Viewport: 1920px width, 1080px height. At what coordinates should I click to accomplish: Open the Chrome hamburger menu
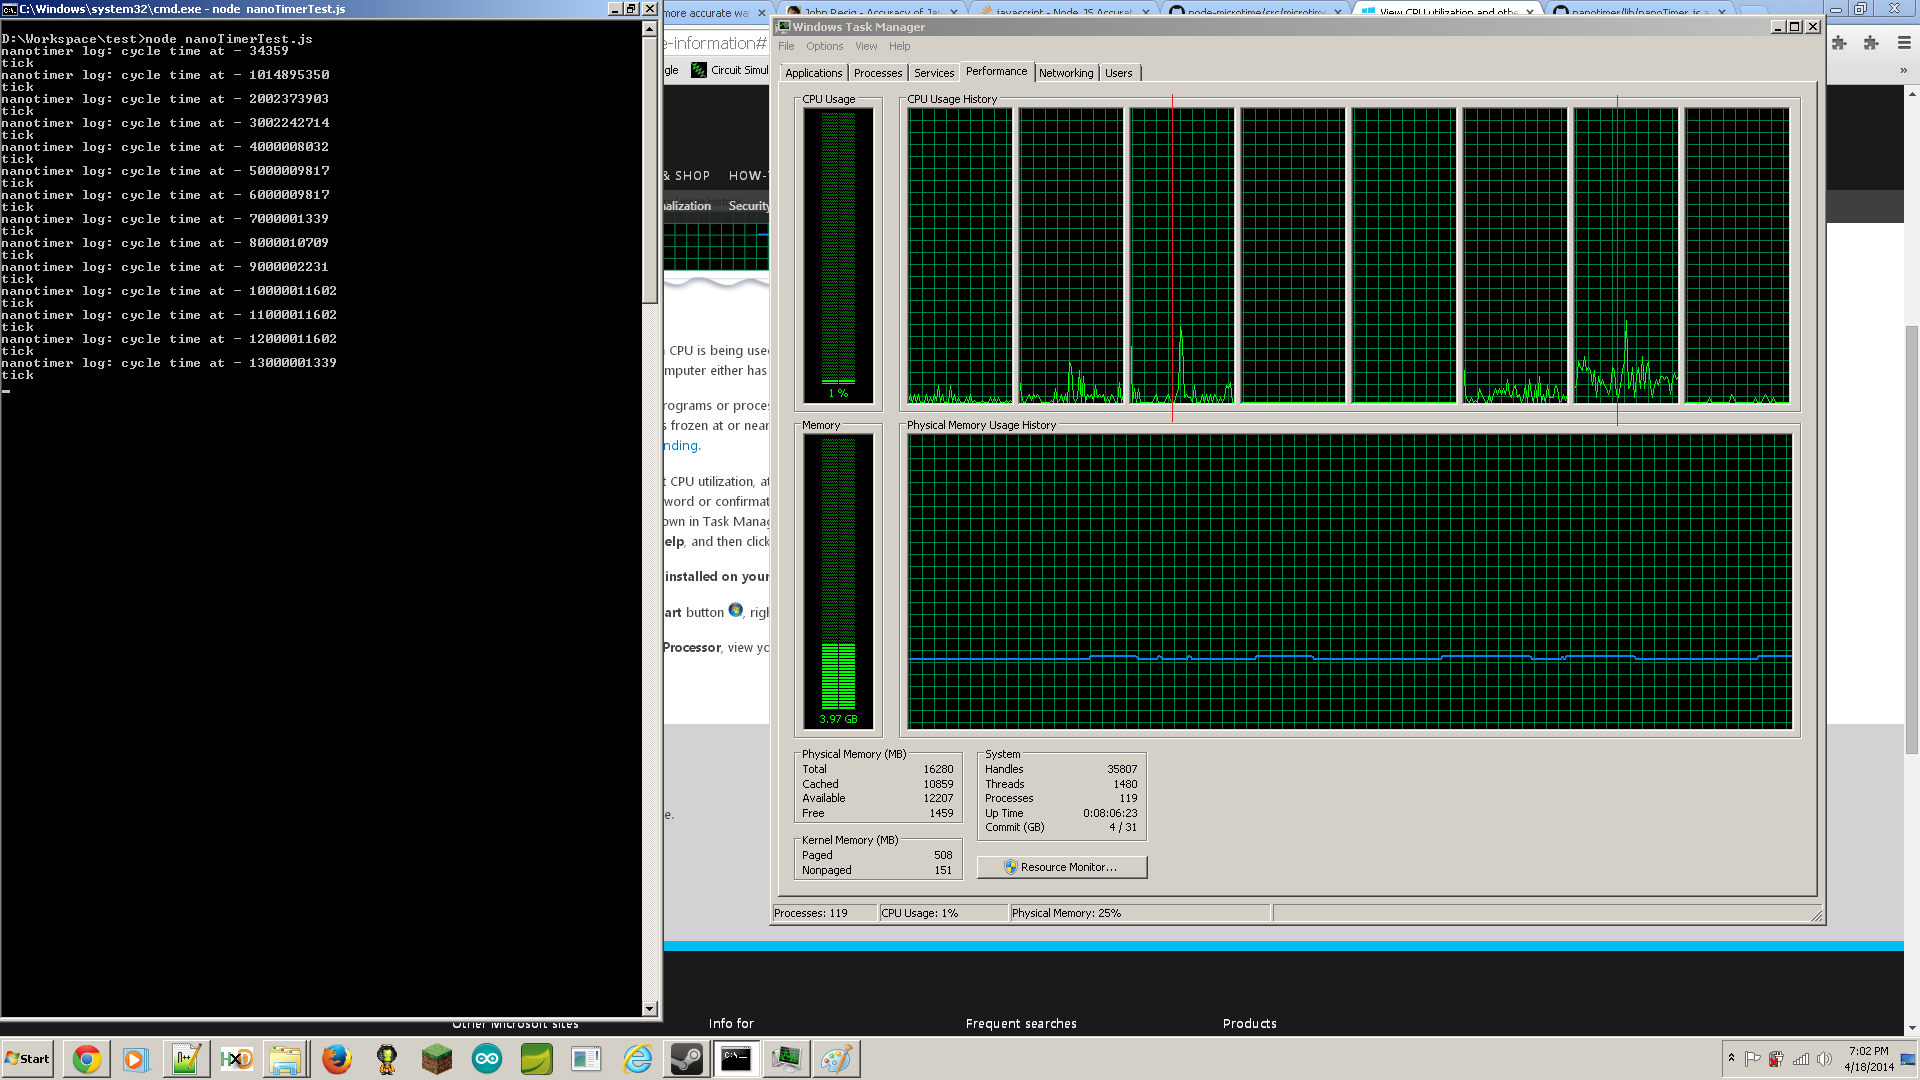tap(1904, 43)
